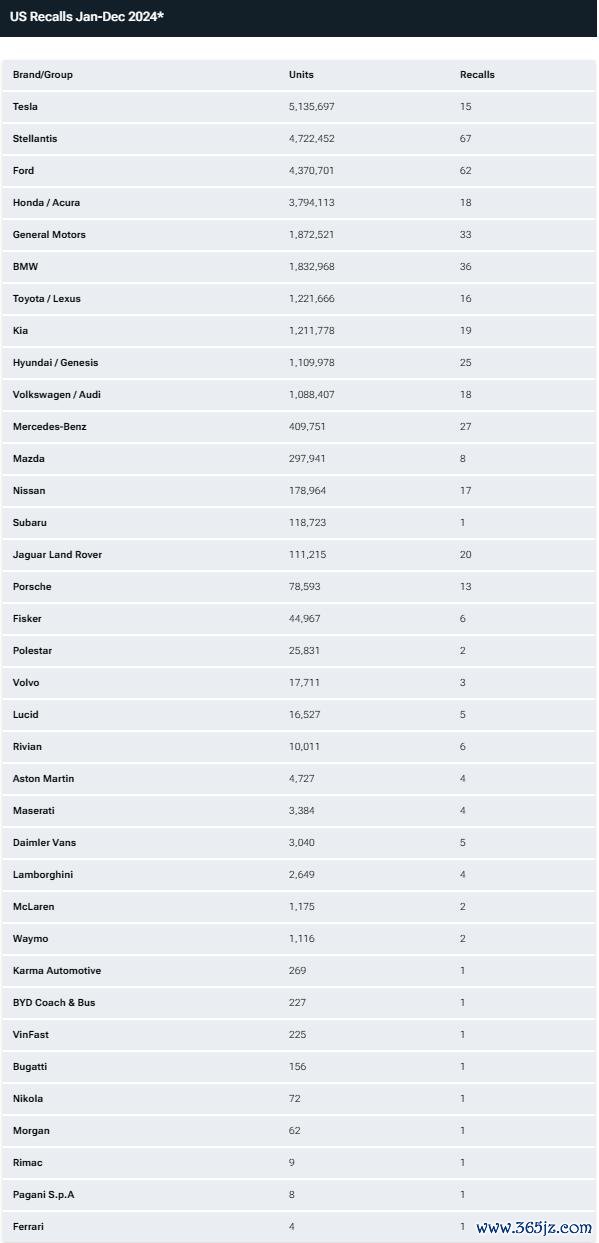This screenshot has width=599, height=1243.
Task: Select the Lamborghini row label
Action: [x=43, y=875]
